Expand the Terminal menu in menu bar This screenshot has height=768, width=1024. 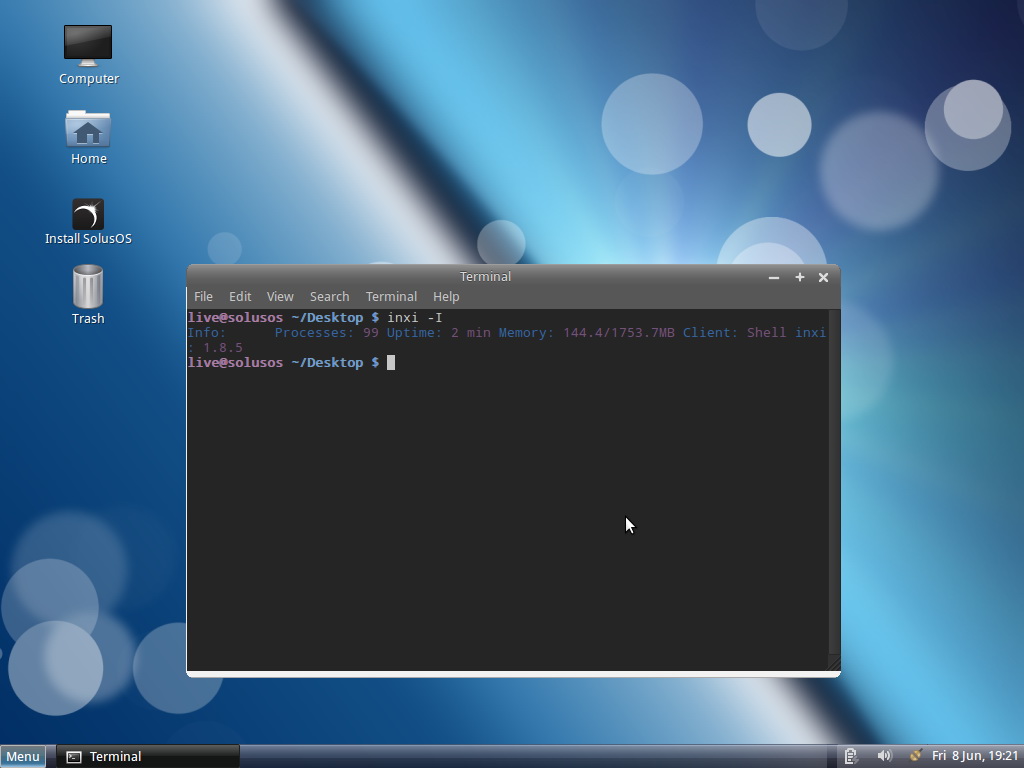point(391,297)
